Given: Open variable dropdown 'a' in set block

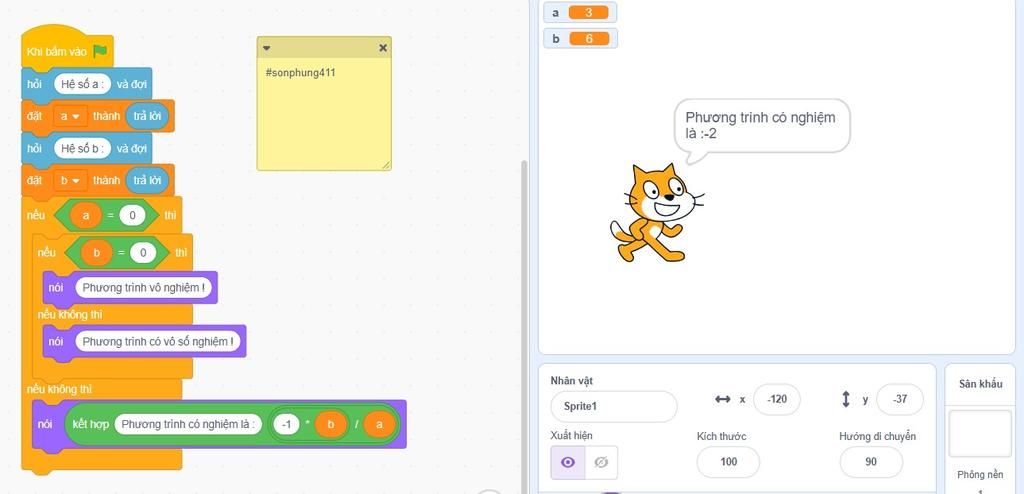Looking at the screenshot, I should coord(71,116).
